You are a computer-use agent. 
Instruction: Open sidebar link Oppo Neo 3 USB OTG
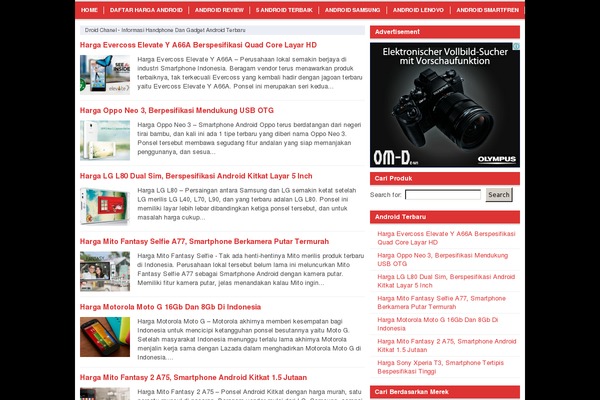click(443, 260)
